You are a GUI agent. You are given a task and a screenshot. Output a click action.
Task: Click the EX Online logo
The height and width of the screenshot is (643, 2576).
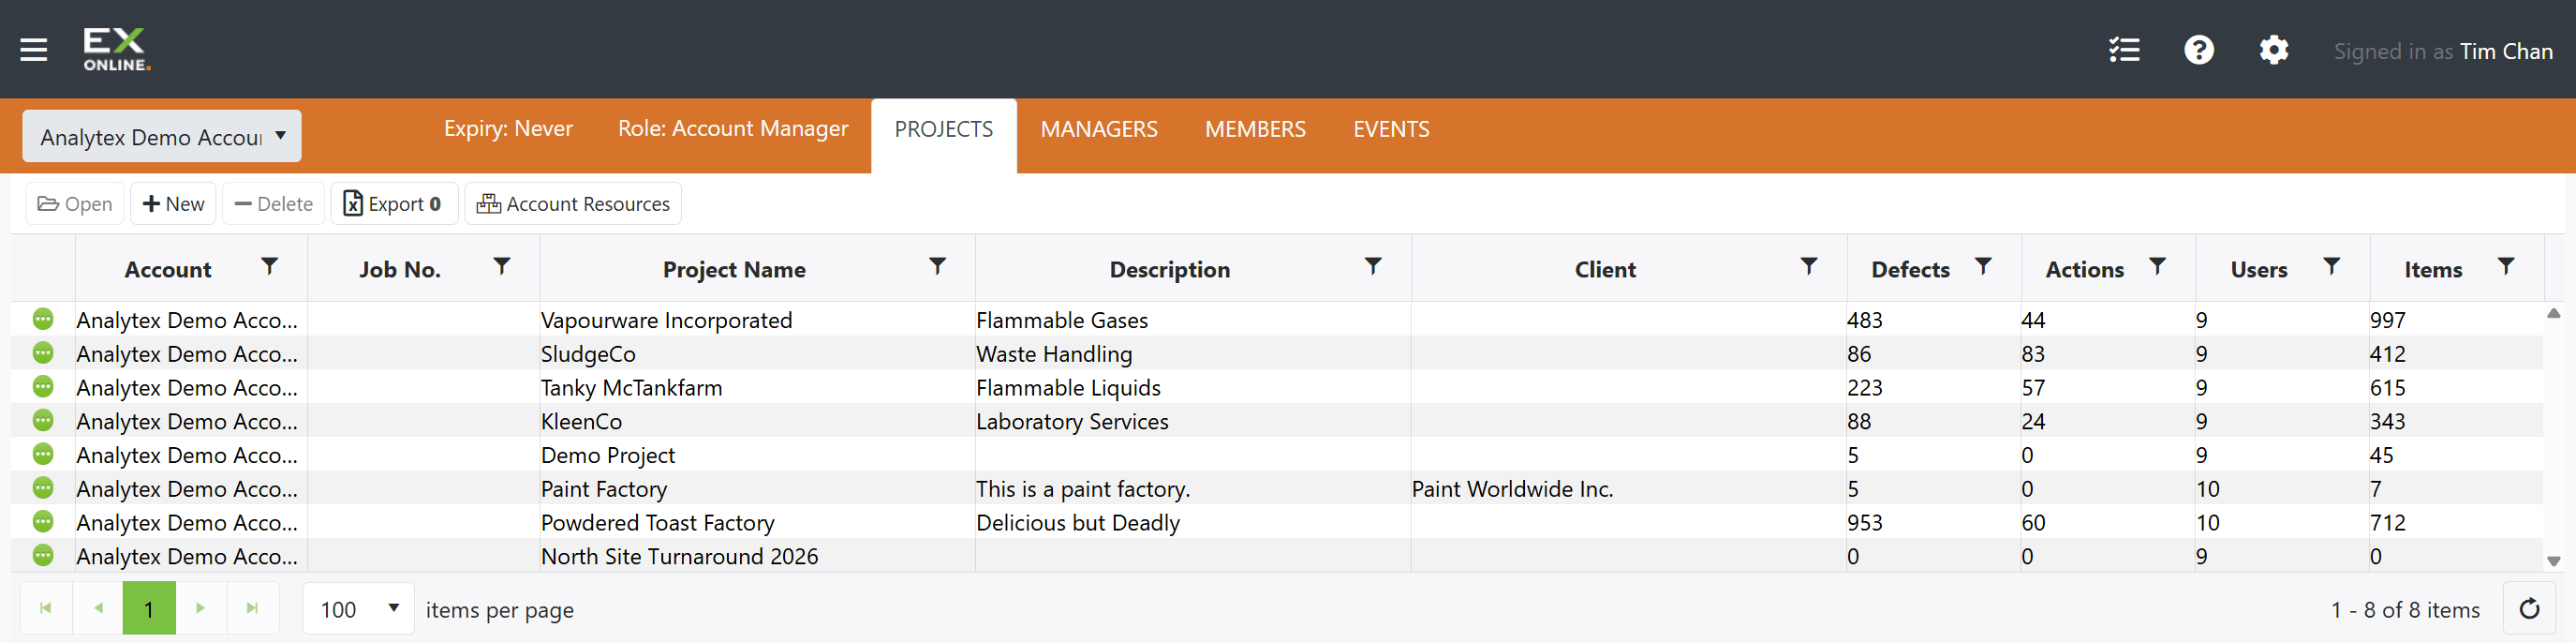tap(116, 49)
